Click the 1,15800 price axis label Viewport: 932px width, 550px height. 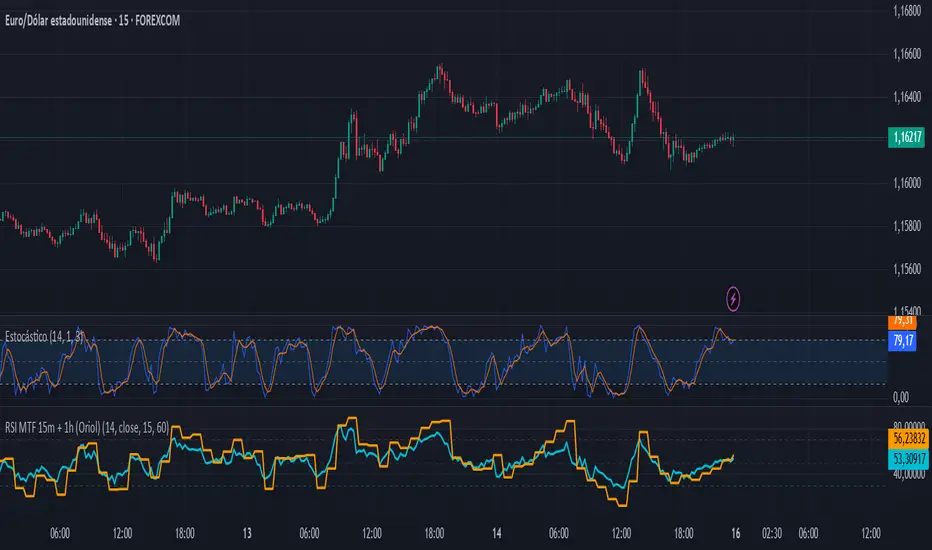tap(907, 226)
